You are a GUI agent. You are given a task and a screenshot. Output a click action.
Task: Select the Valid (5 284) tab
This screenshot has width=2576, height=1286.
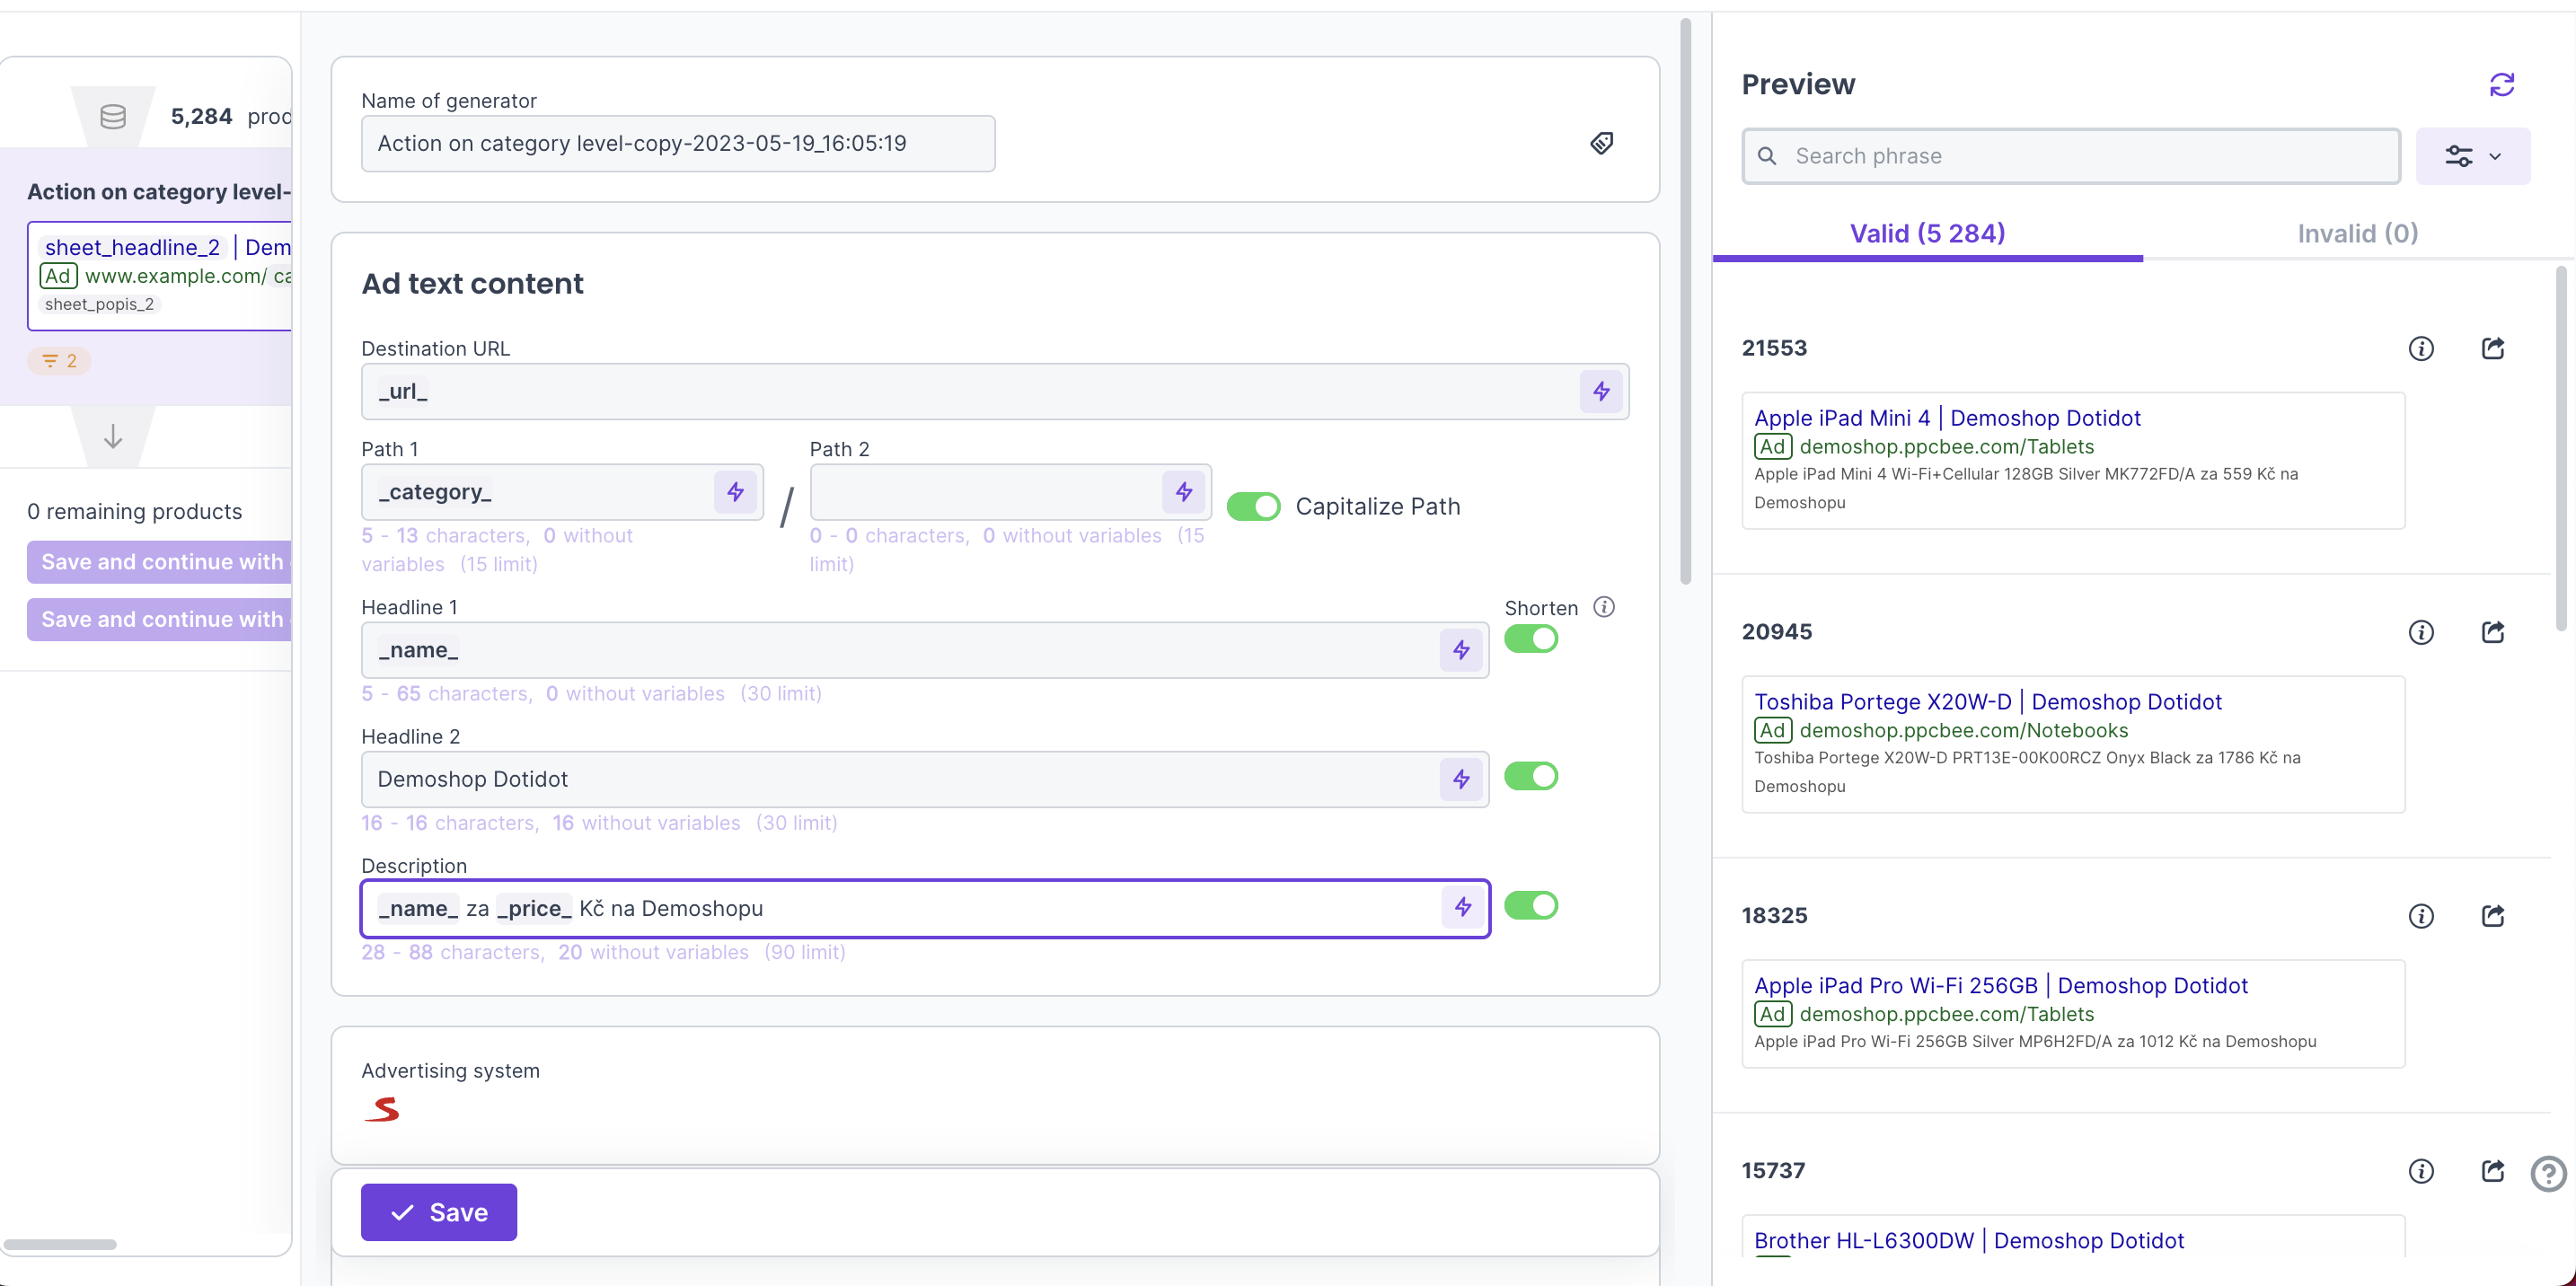pyautogui.click(x=1927, y=233)
